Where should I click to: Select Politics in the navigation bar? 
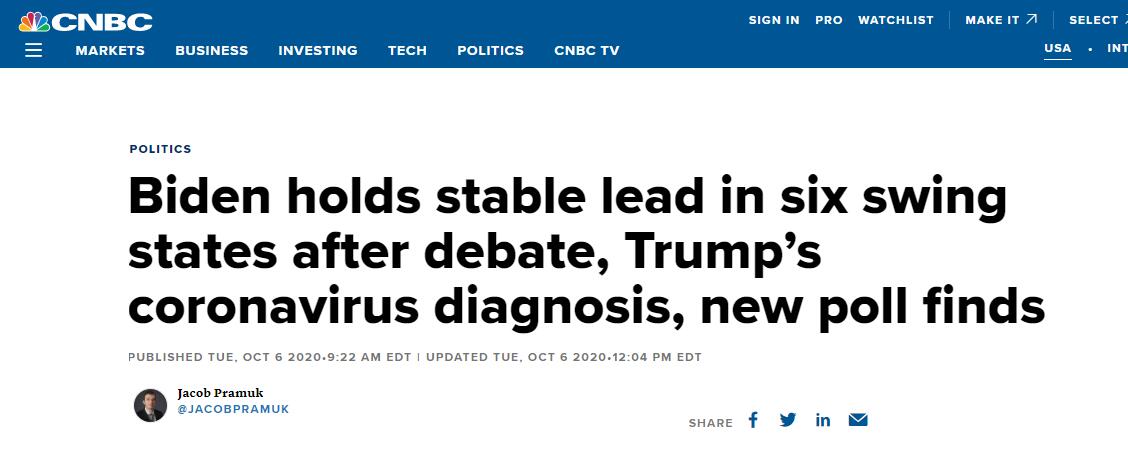point(490,51)
